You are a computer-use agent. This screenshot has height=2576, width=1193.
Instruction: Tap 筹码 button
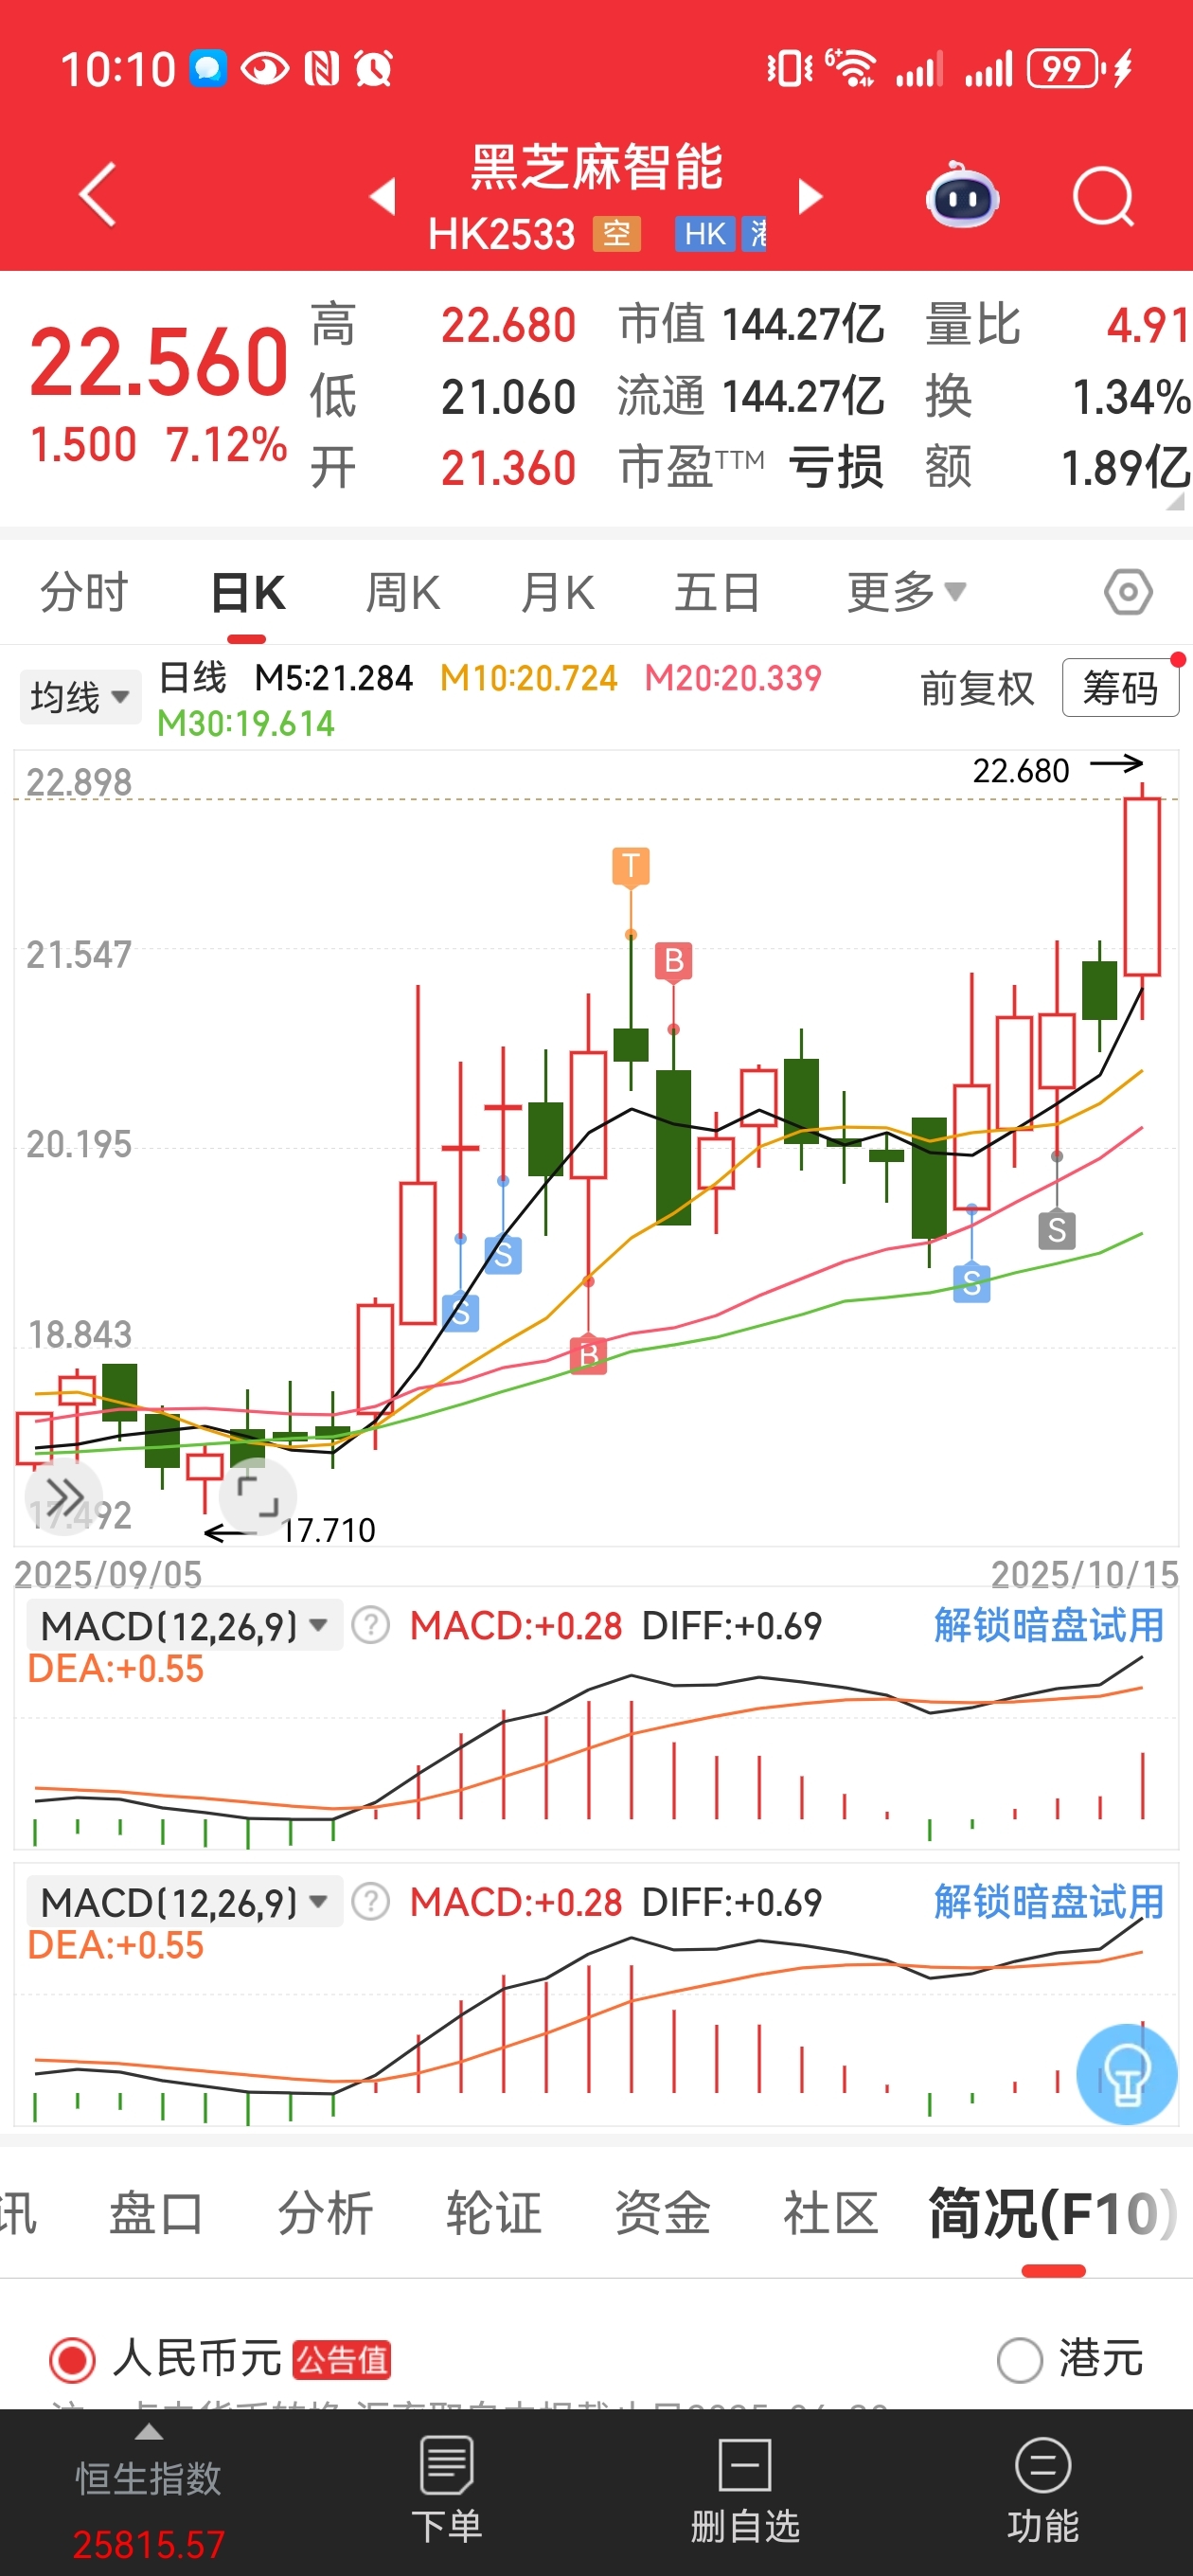coord(1120,688)
